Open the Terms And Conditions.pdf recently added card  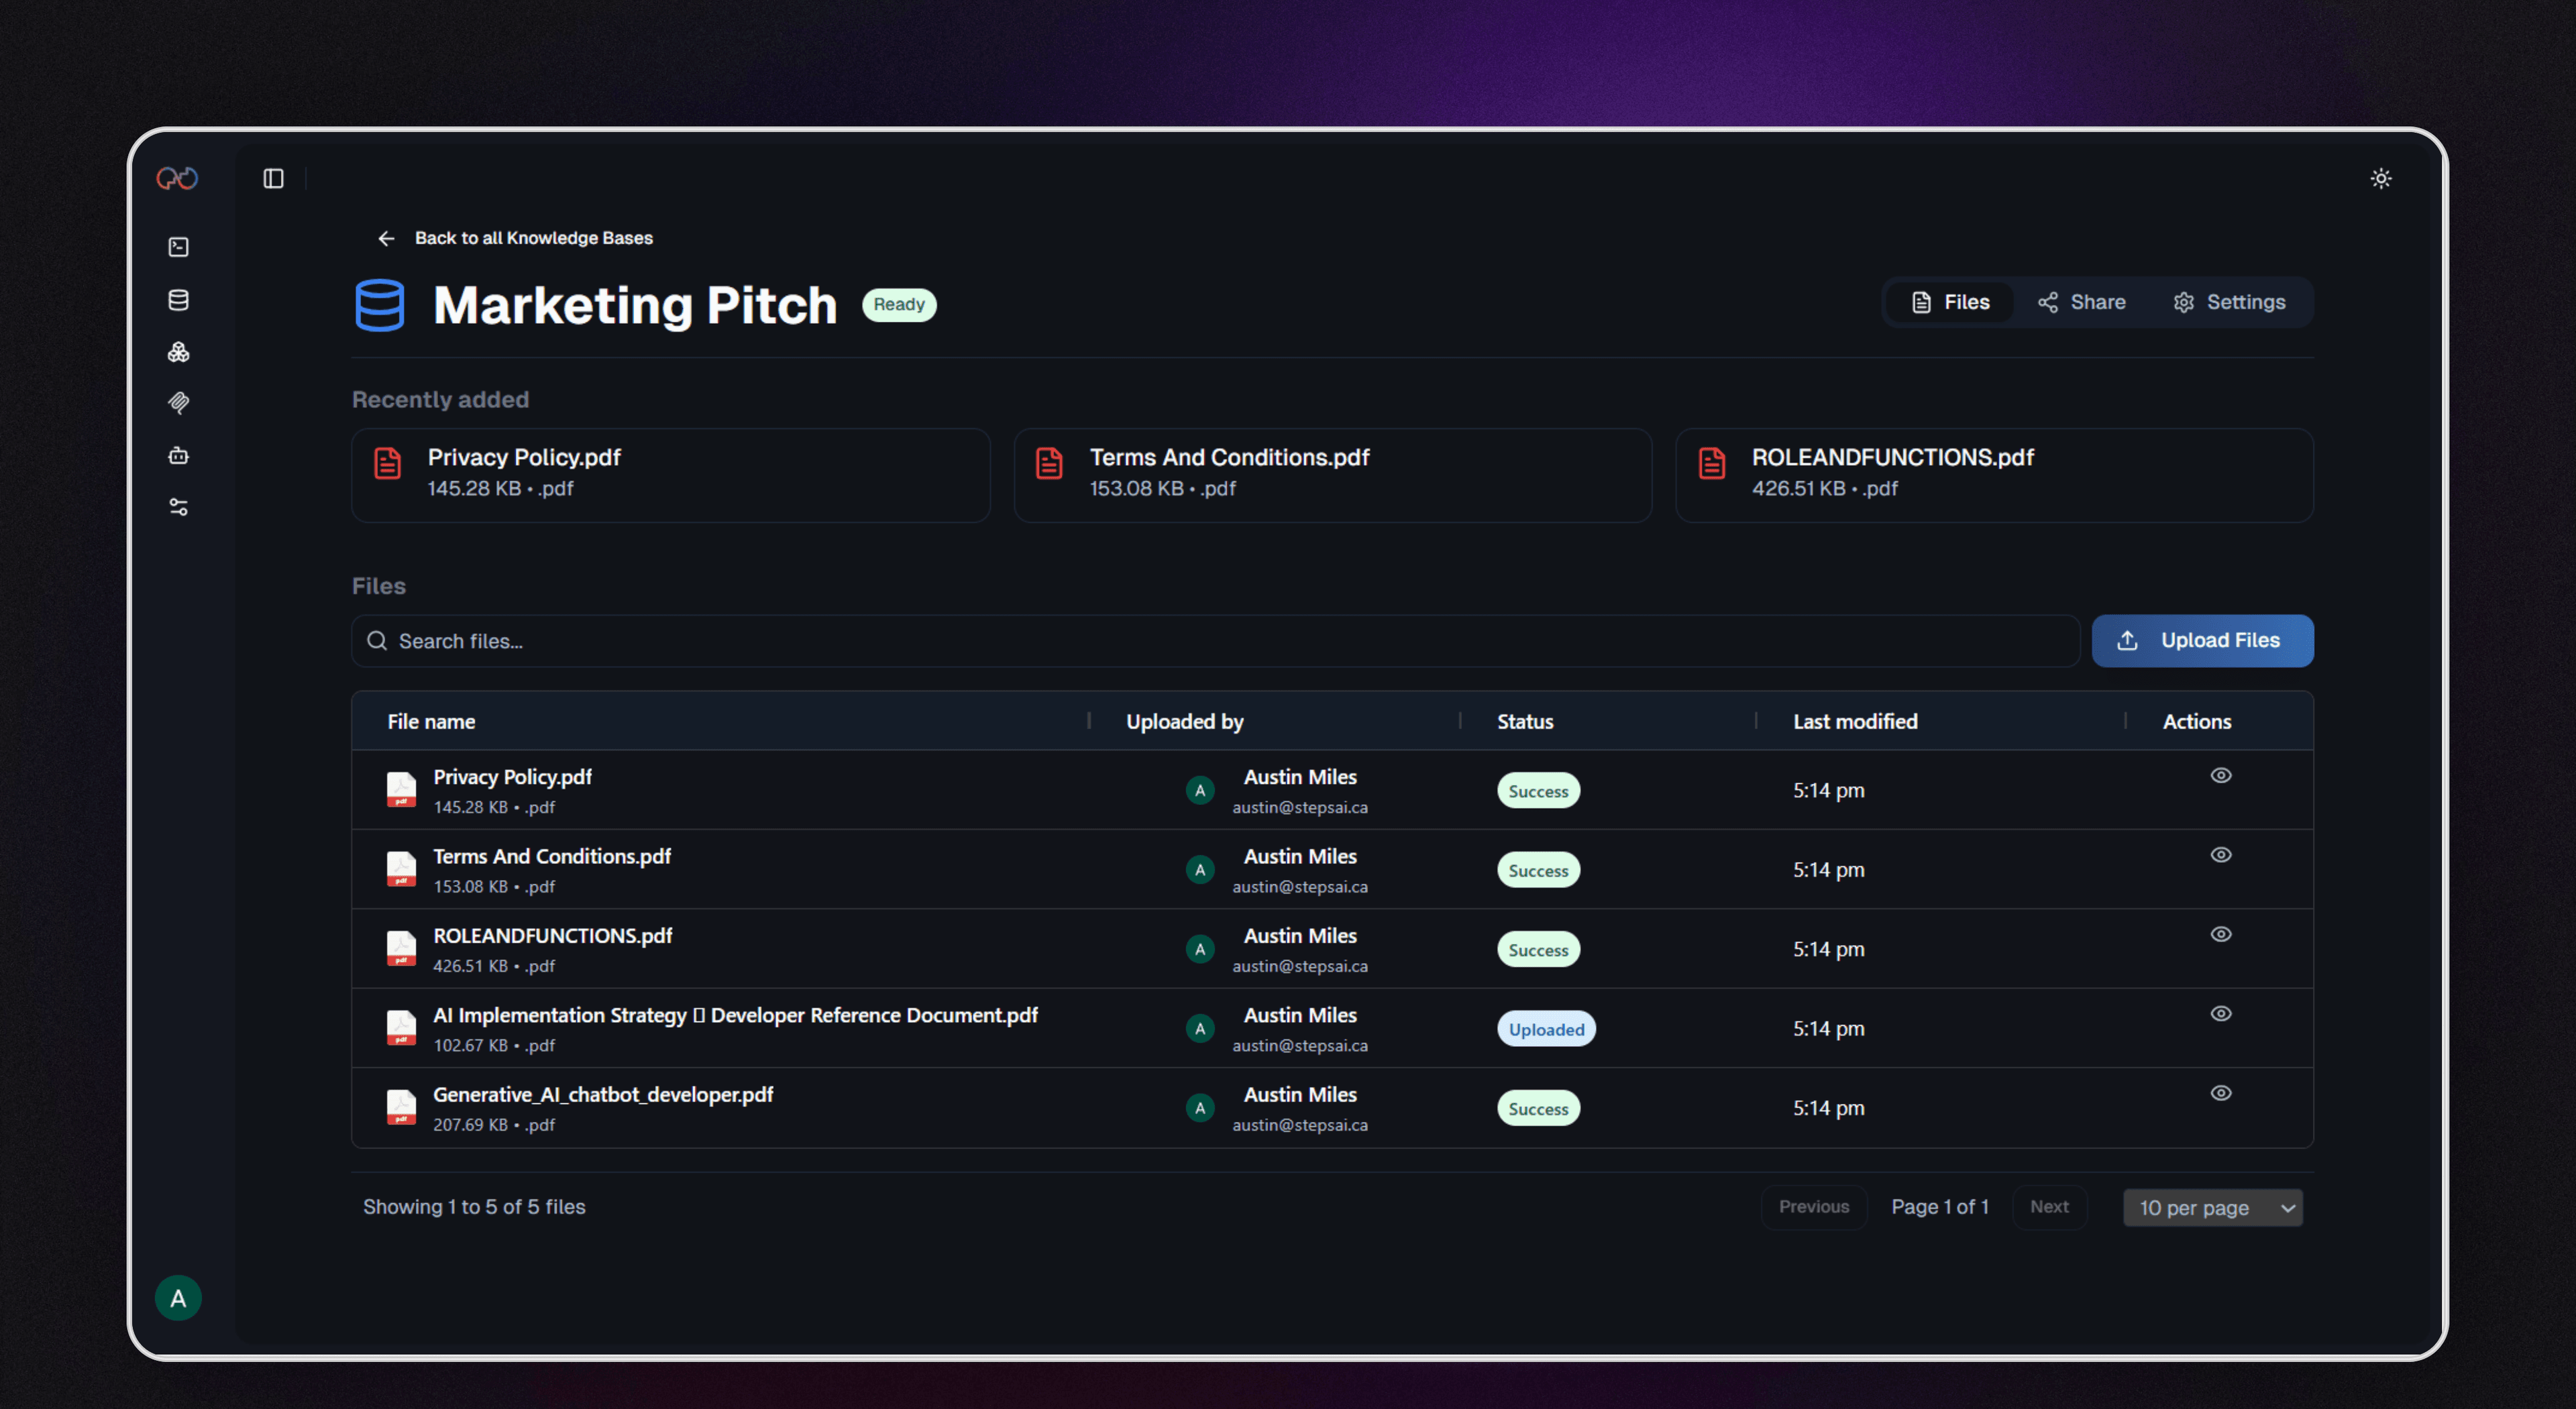tap(1332, 475)
